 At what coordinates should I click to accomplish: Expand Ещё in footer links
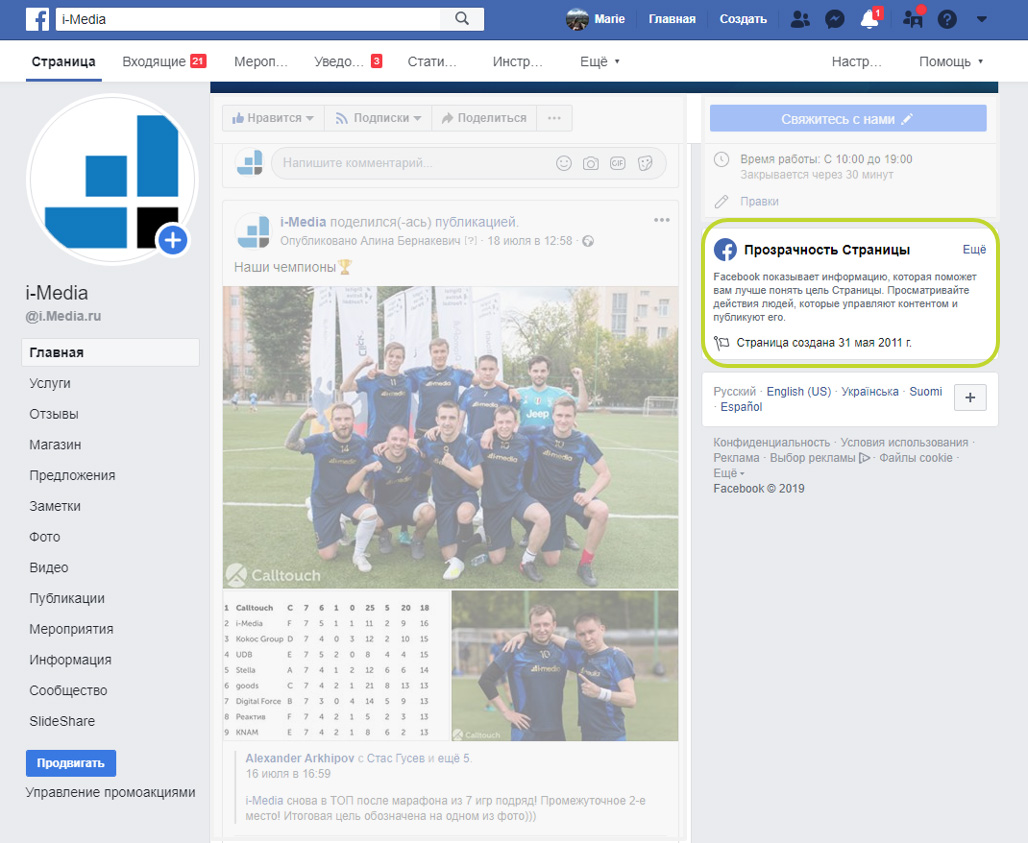[728, 473]
